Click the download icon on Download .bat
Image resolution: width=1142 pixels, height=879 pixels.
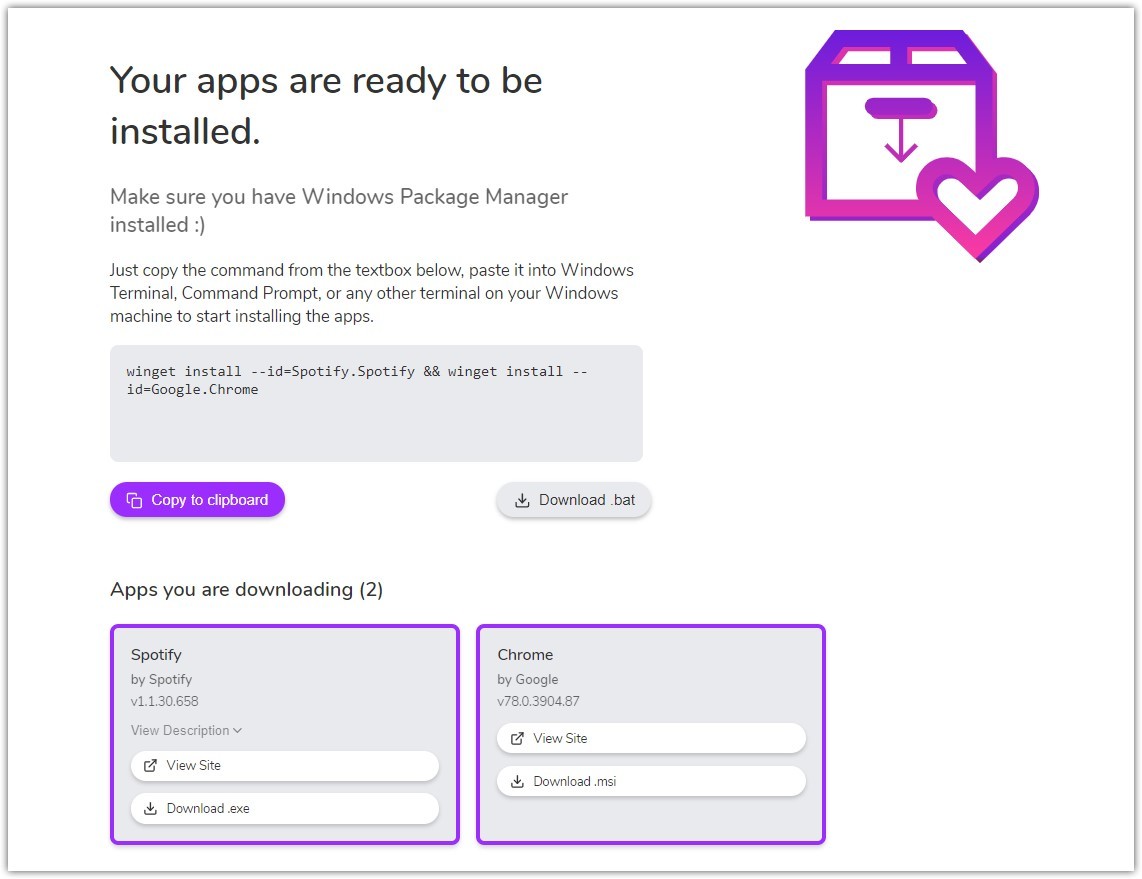click(523, 500)
